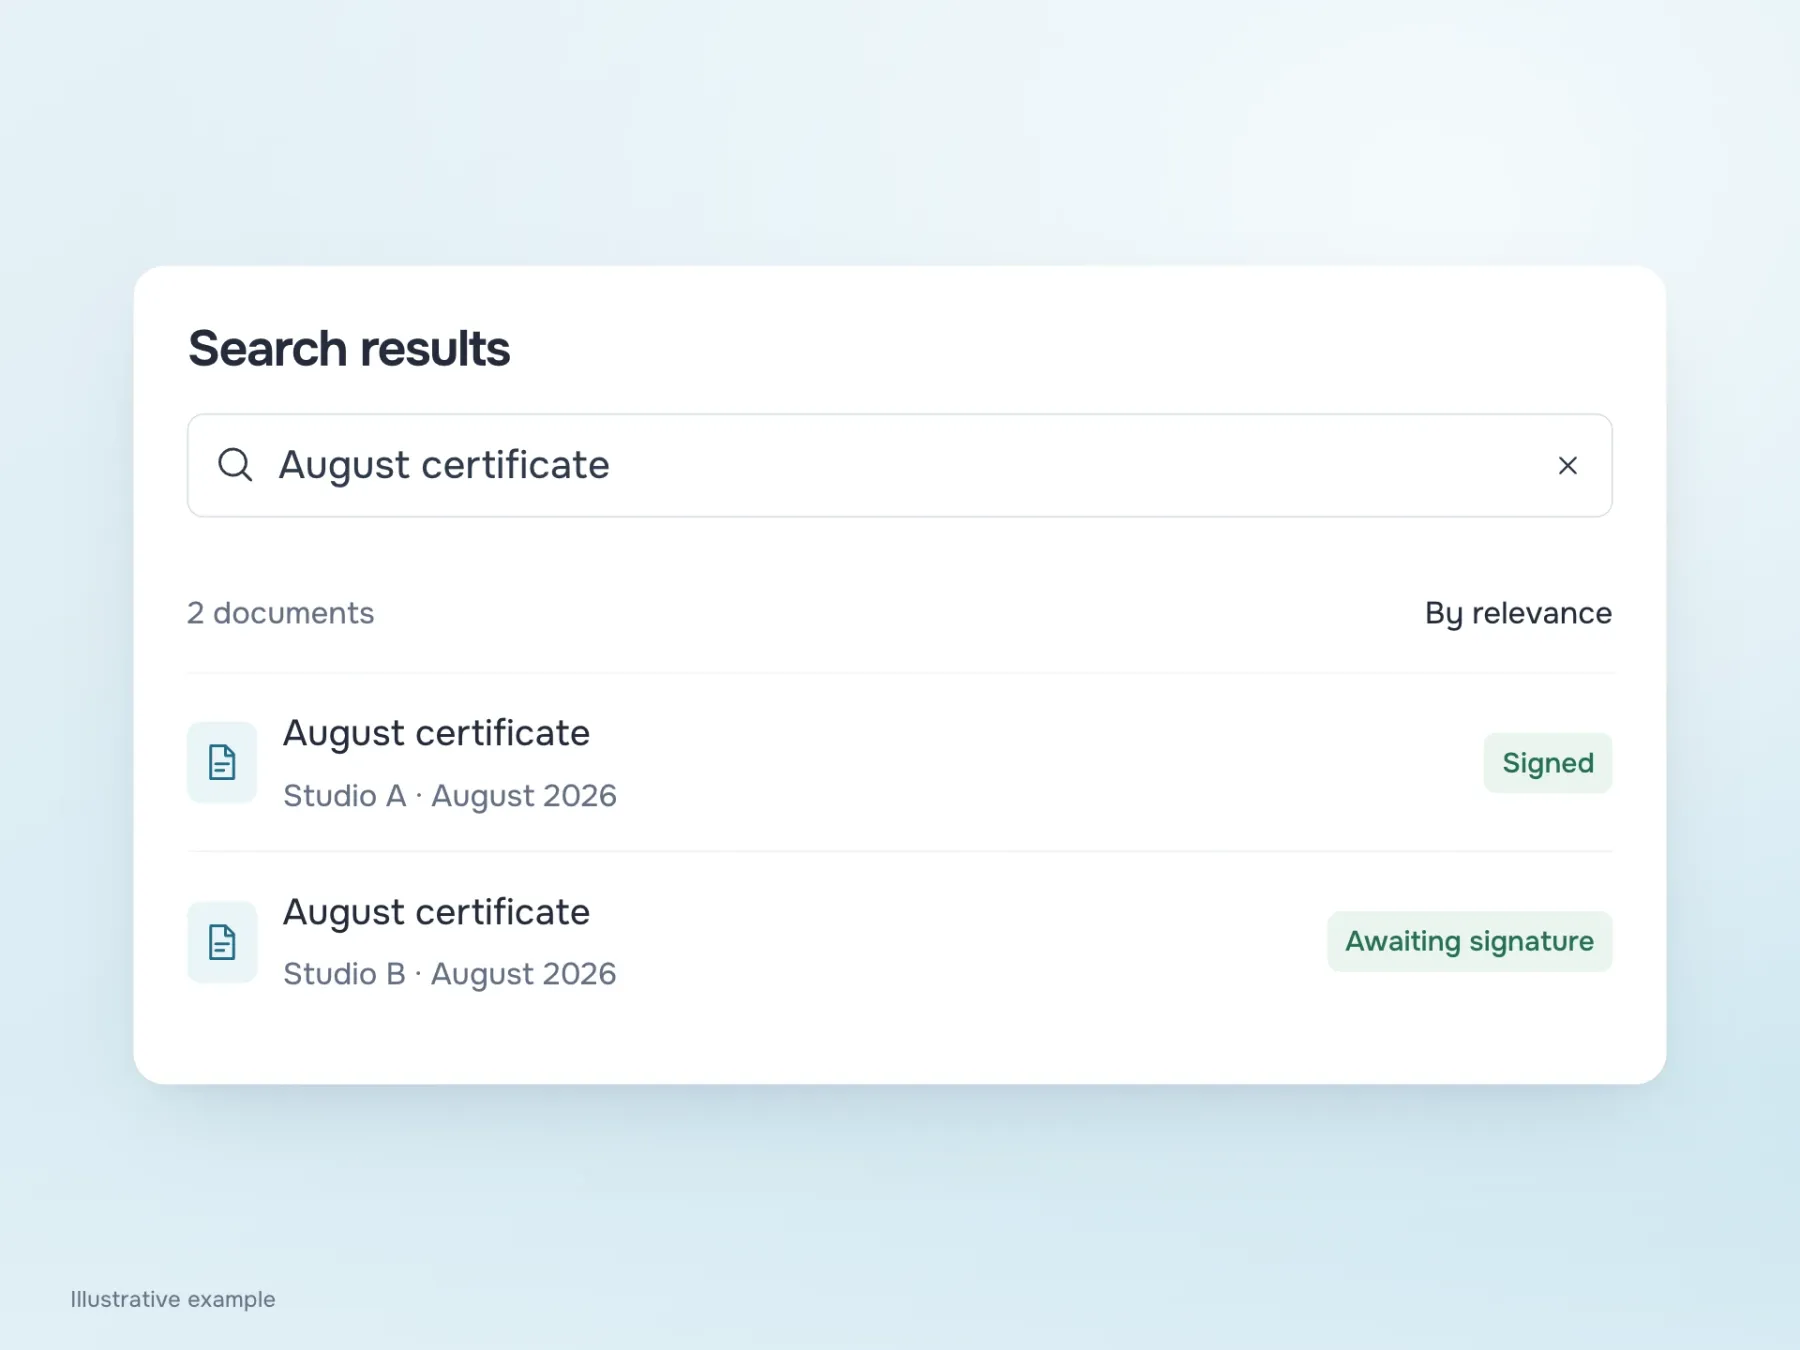Click into the August certificate search field
Image resolution: width=1800 pixels, height=1350 pixels.
[899, 466]
